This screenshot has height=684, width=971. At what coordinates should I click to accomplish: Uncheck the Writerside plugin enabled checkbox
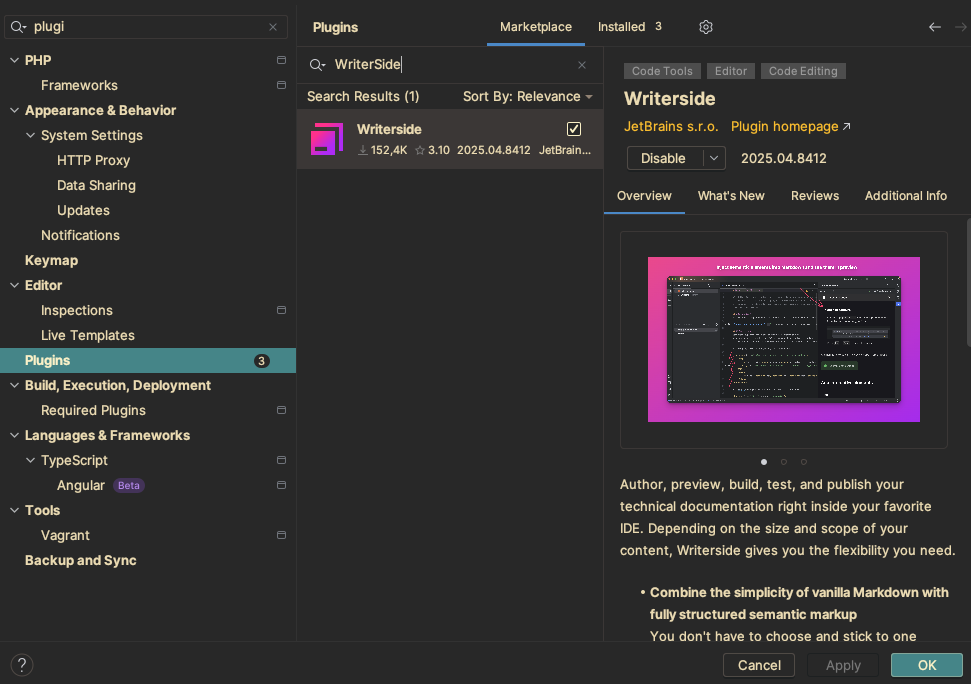click(x=574, y=129)
